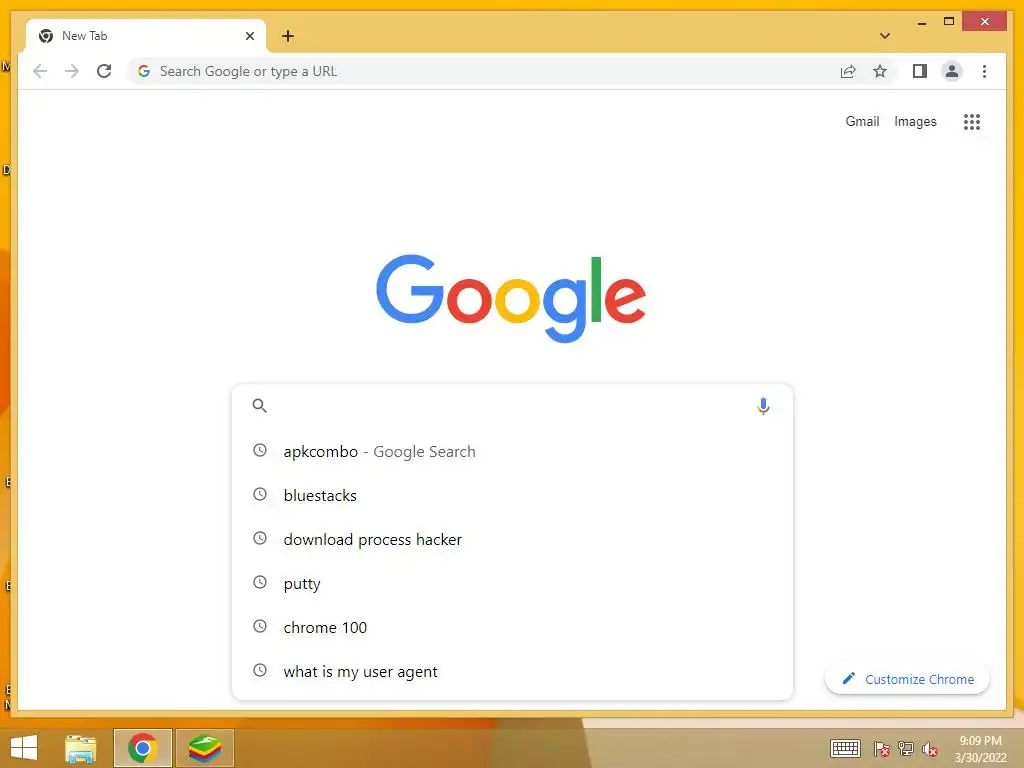Expand the tab search chevron

pyautogui.click(x=885, y=36)
